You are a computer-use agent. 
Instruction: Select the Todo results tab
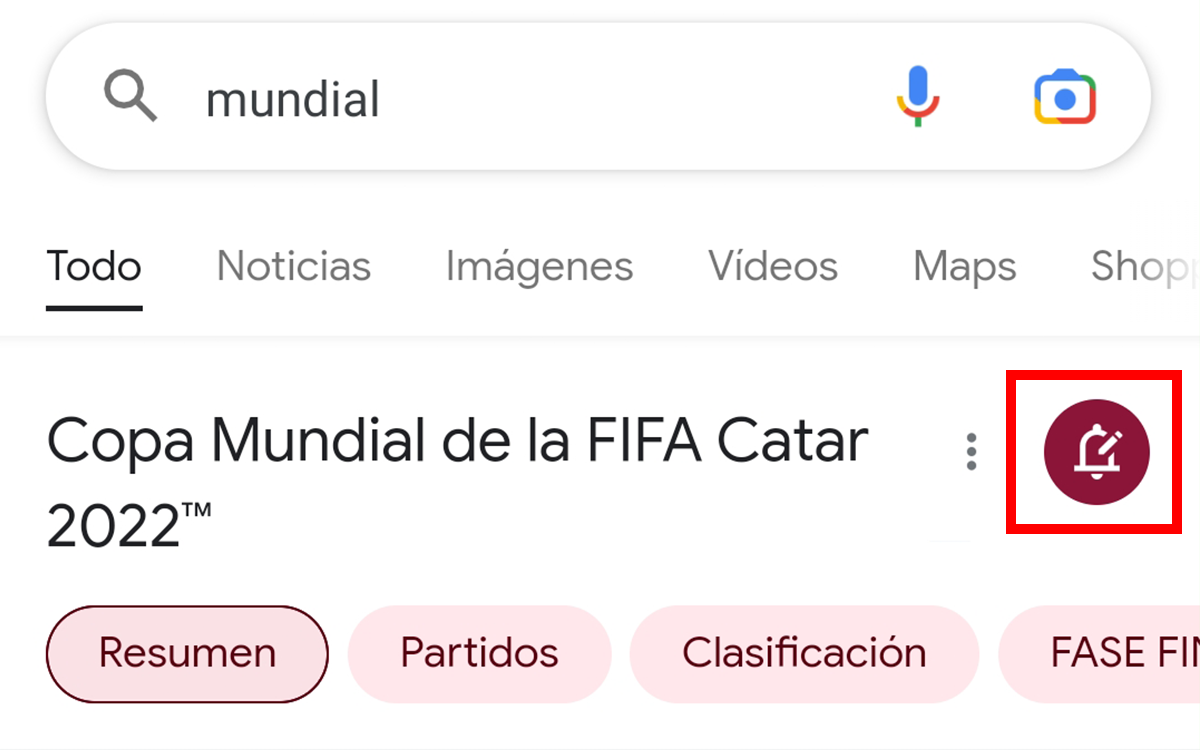coord(94,266)
